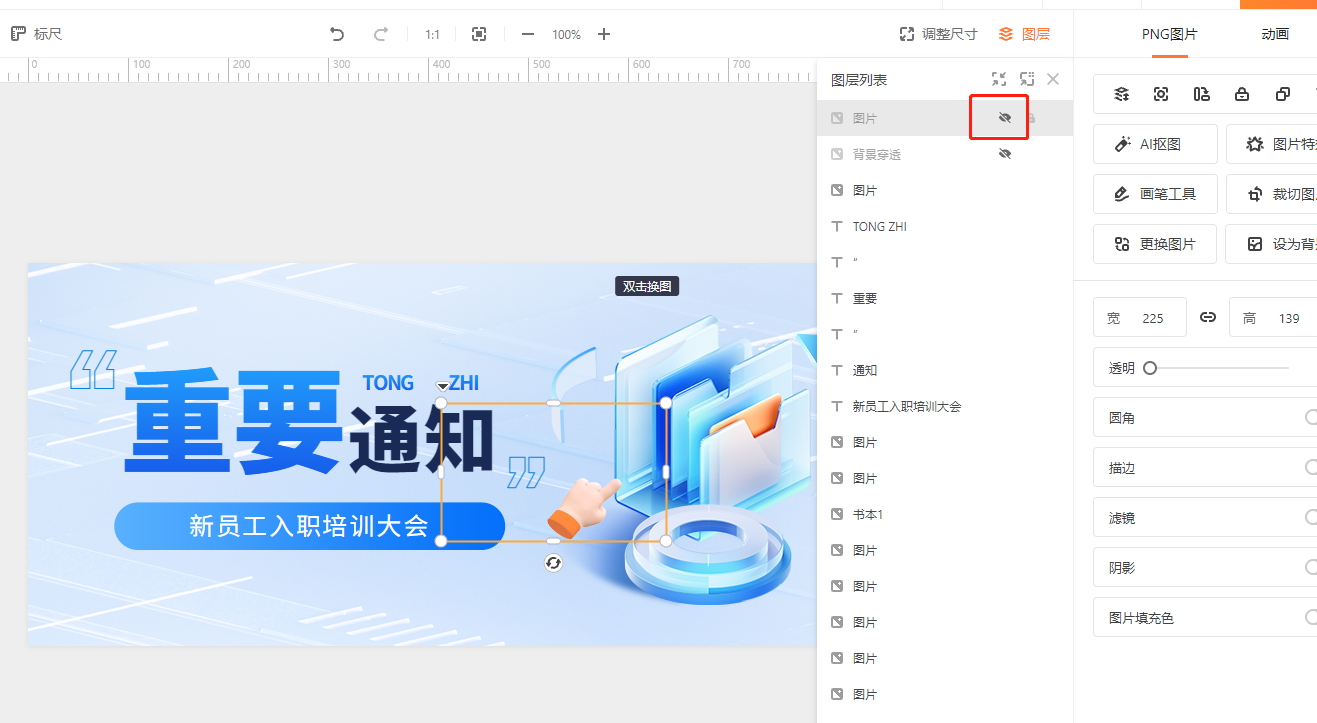
Task: Click the 图片填充色 property label
Action: tap(1141, 618)
